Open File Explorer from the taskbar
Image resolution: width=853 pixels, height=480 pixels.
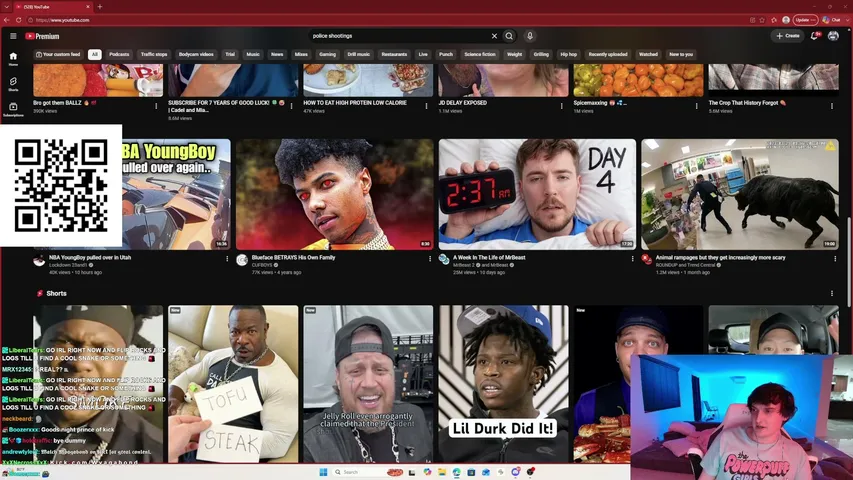(x=442, y=472)
